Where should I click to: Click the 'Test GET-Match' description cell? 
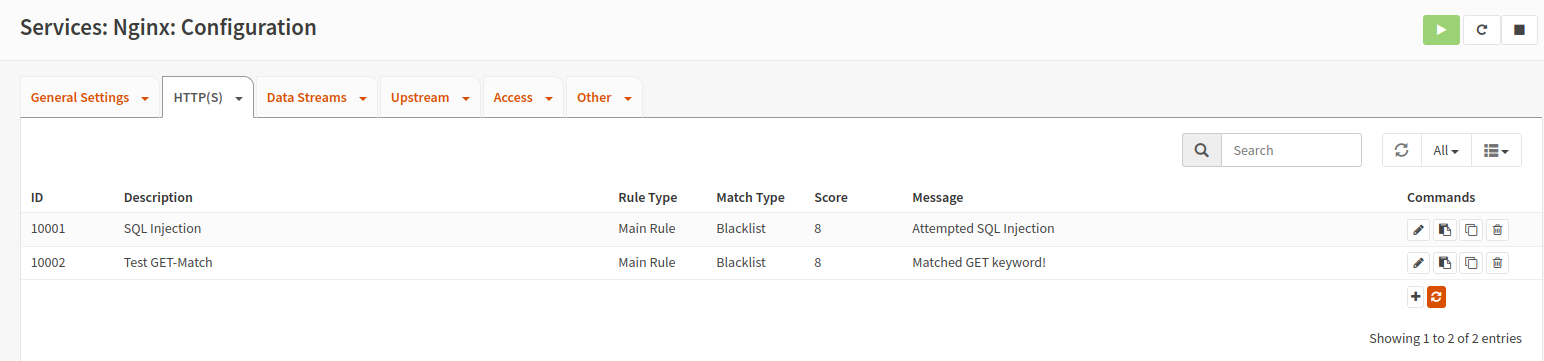coord(168,263)
